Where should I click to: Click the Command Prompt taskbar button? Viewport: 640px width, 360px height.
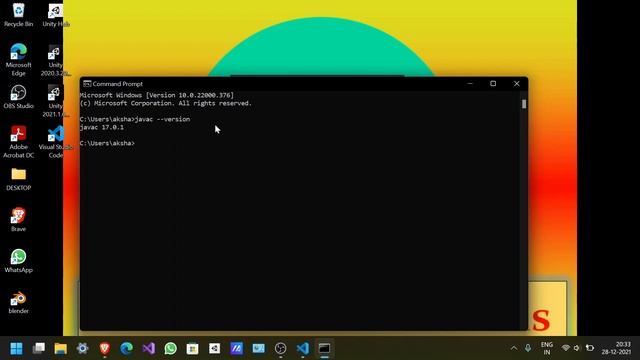pyautogui.click(x=324, y=348)
